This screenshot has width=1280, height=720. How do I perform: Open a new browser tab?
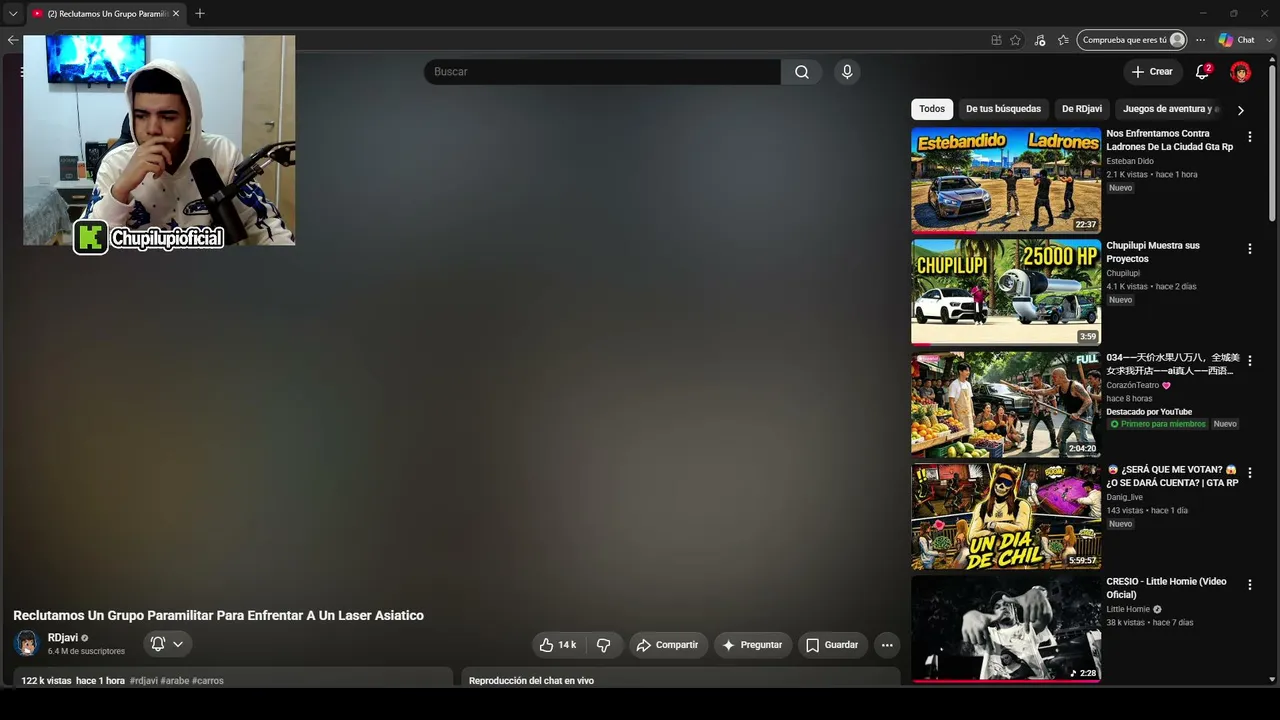[x=200, y=14]
